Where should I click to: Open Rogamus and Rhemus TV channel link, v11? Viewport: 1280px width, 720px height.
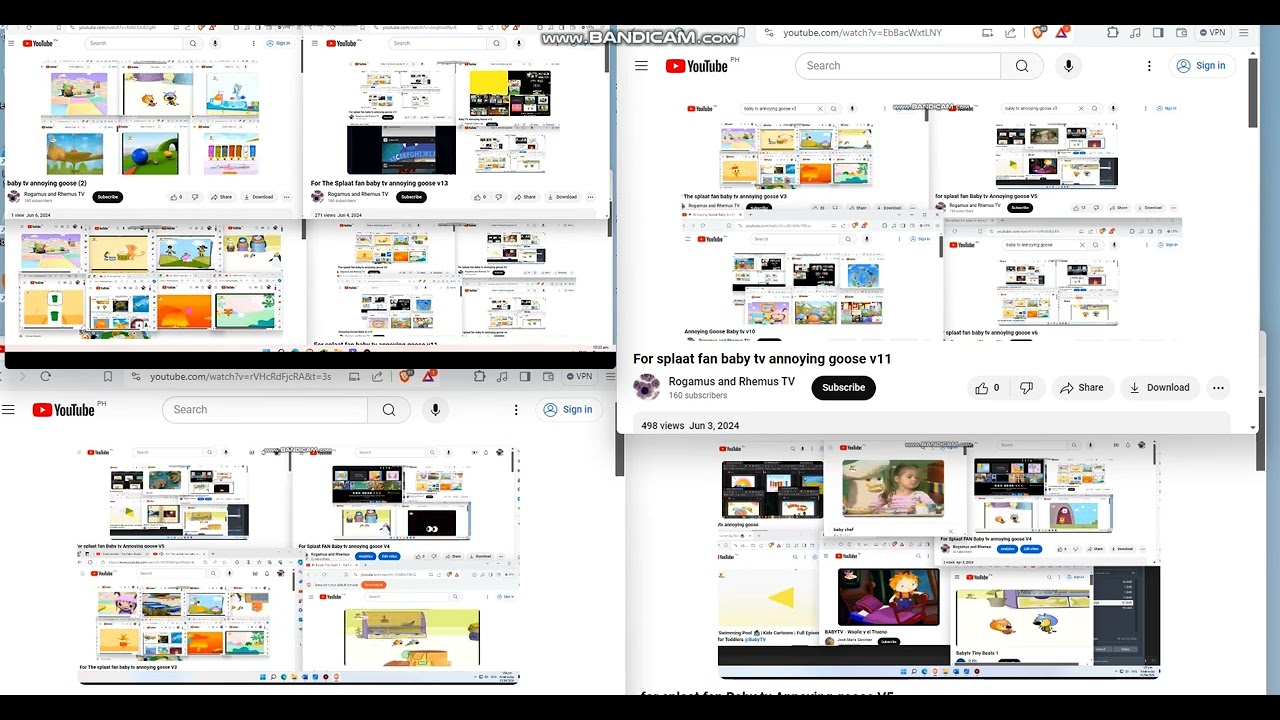point(732,382)
